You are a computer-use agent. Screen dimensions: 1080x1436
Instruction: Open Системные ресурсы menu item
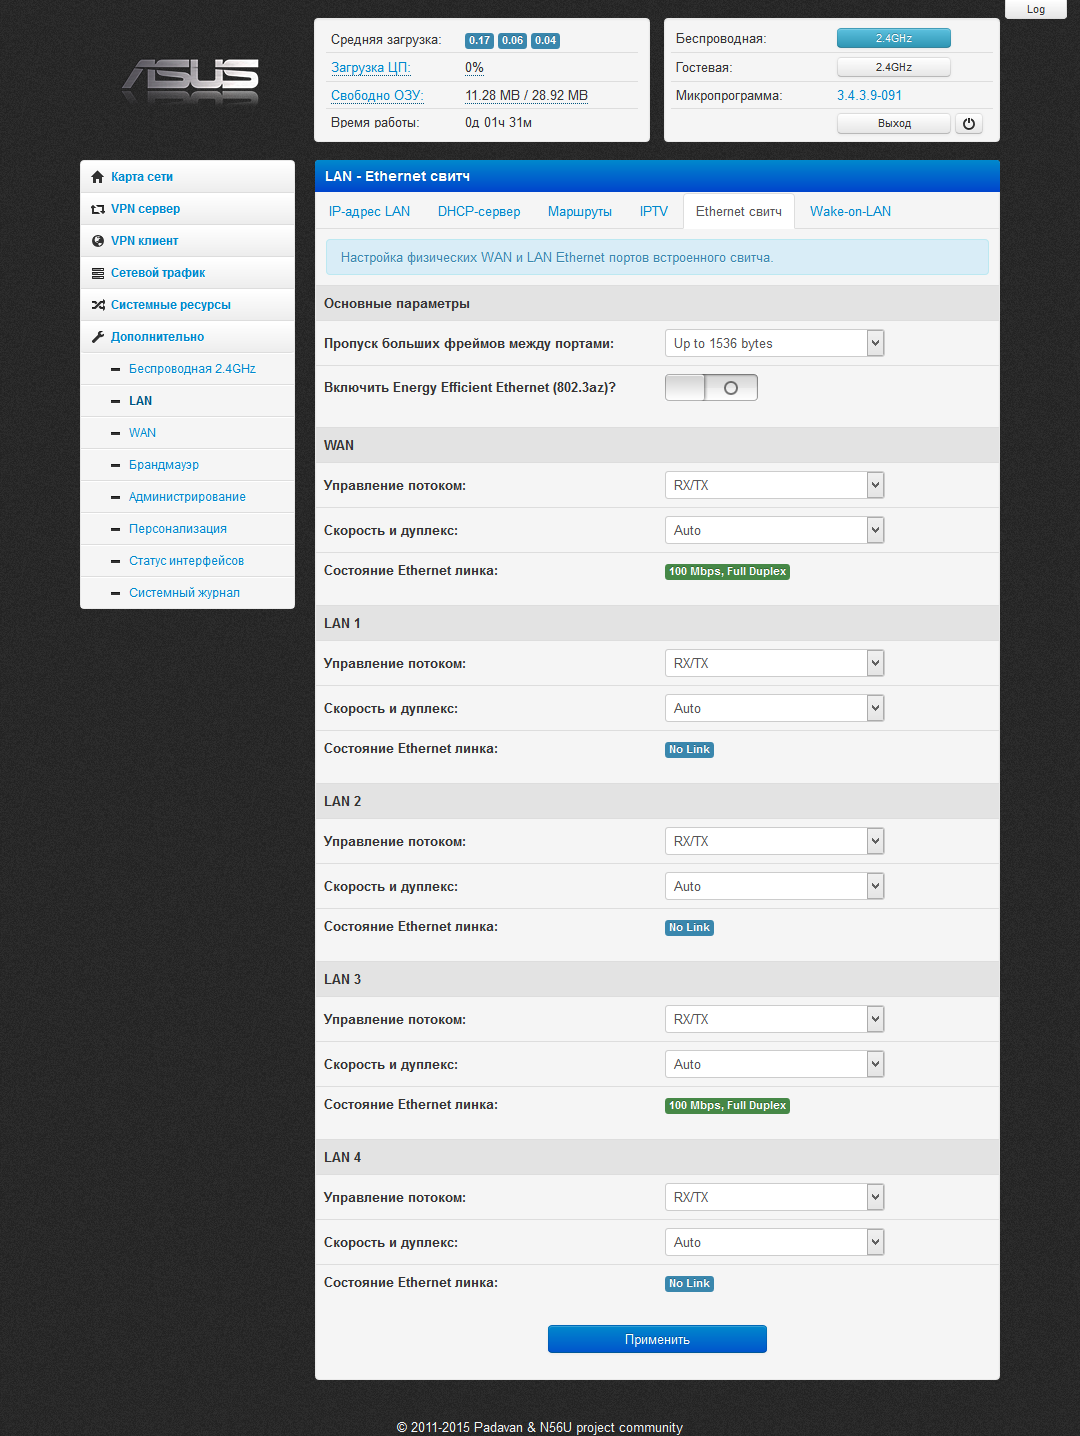pos(187,305)
